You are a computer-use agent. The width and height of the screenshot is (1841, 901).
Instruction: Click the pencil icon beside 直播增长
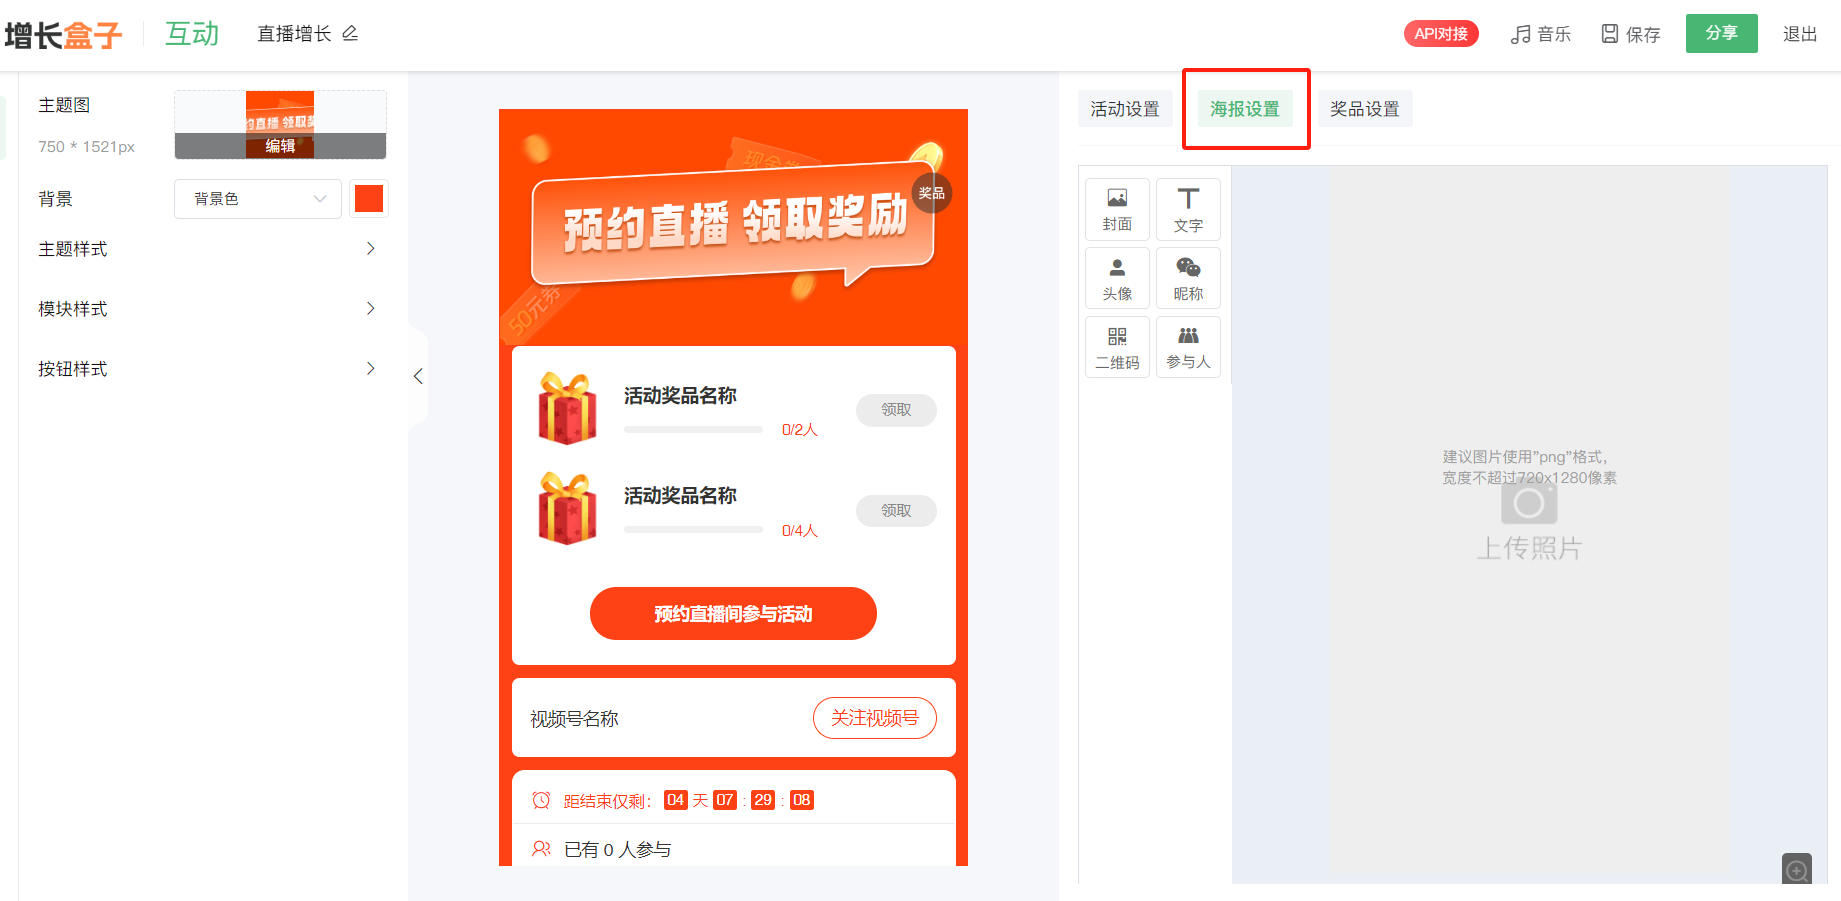point(350,34)
